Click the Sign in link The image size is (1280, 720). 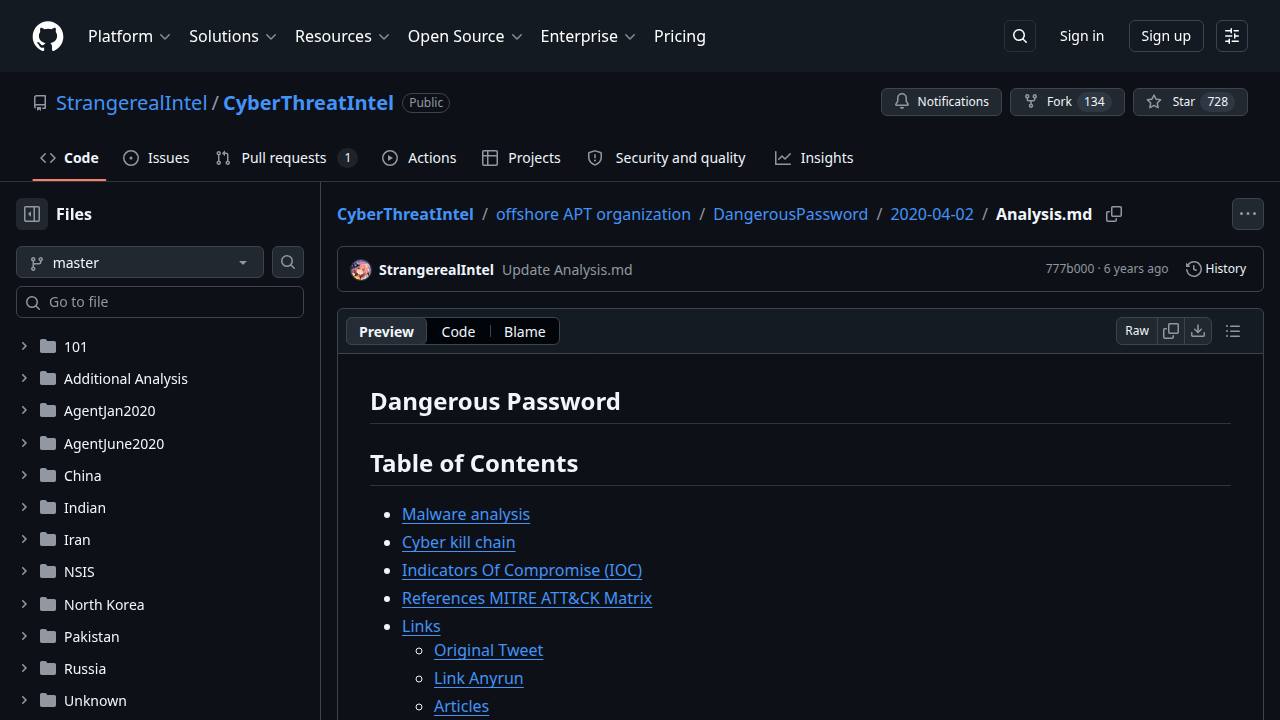point(1082,36)
